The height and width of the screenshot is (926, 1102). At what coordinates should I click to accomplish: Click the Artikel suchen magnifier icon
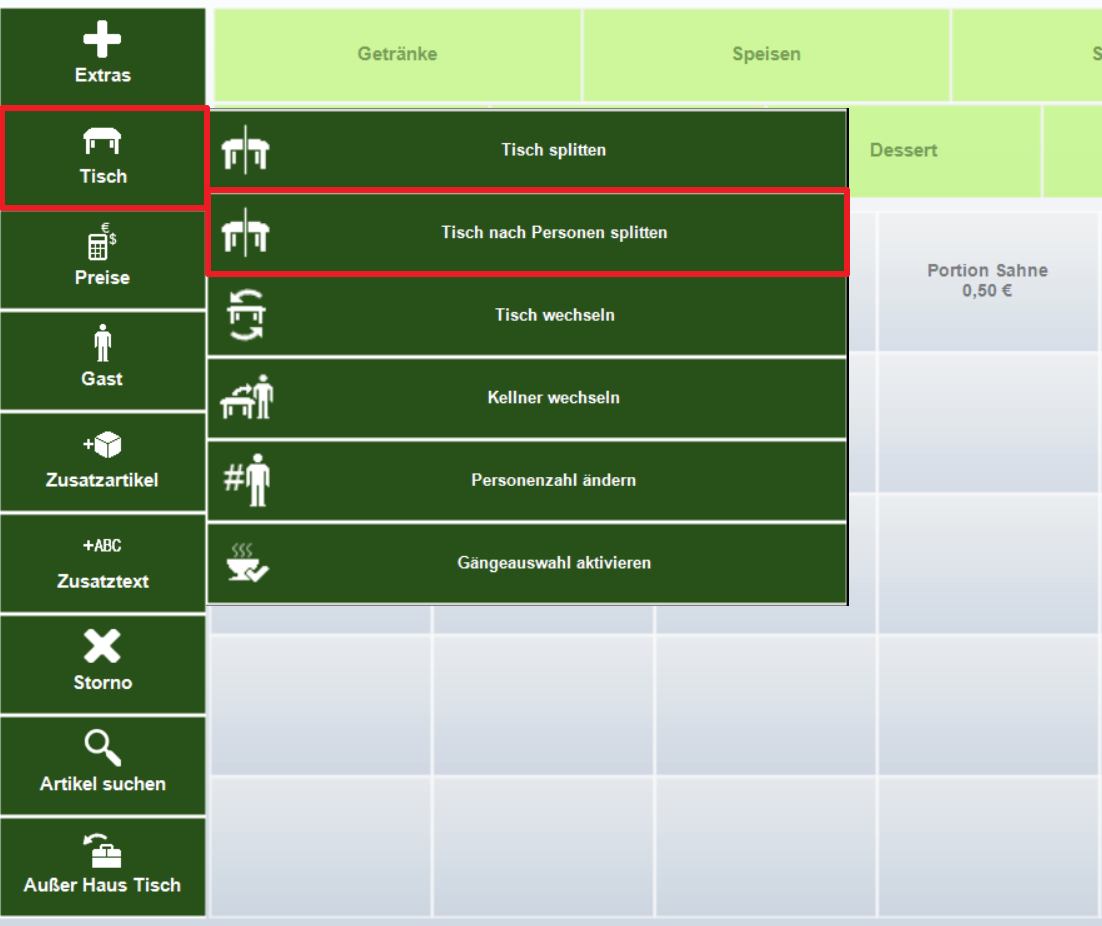(x=103, y=747)
